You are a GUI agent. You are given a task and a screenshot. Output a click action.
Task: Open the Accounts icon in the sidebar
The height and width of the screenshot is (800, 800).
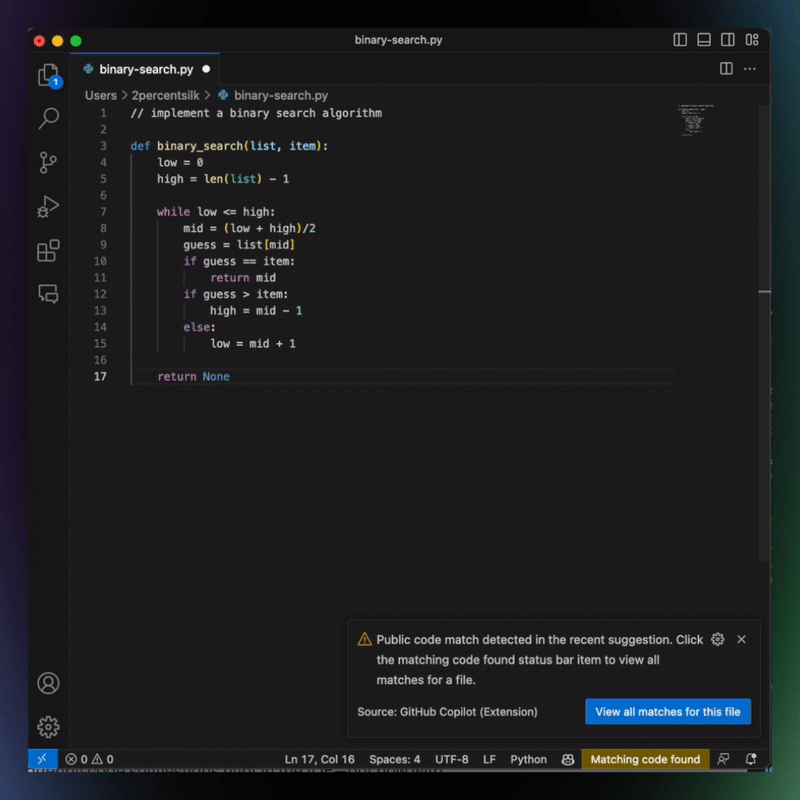(49, 682)
